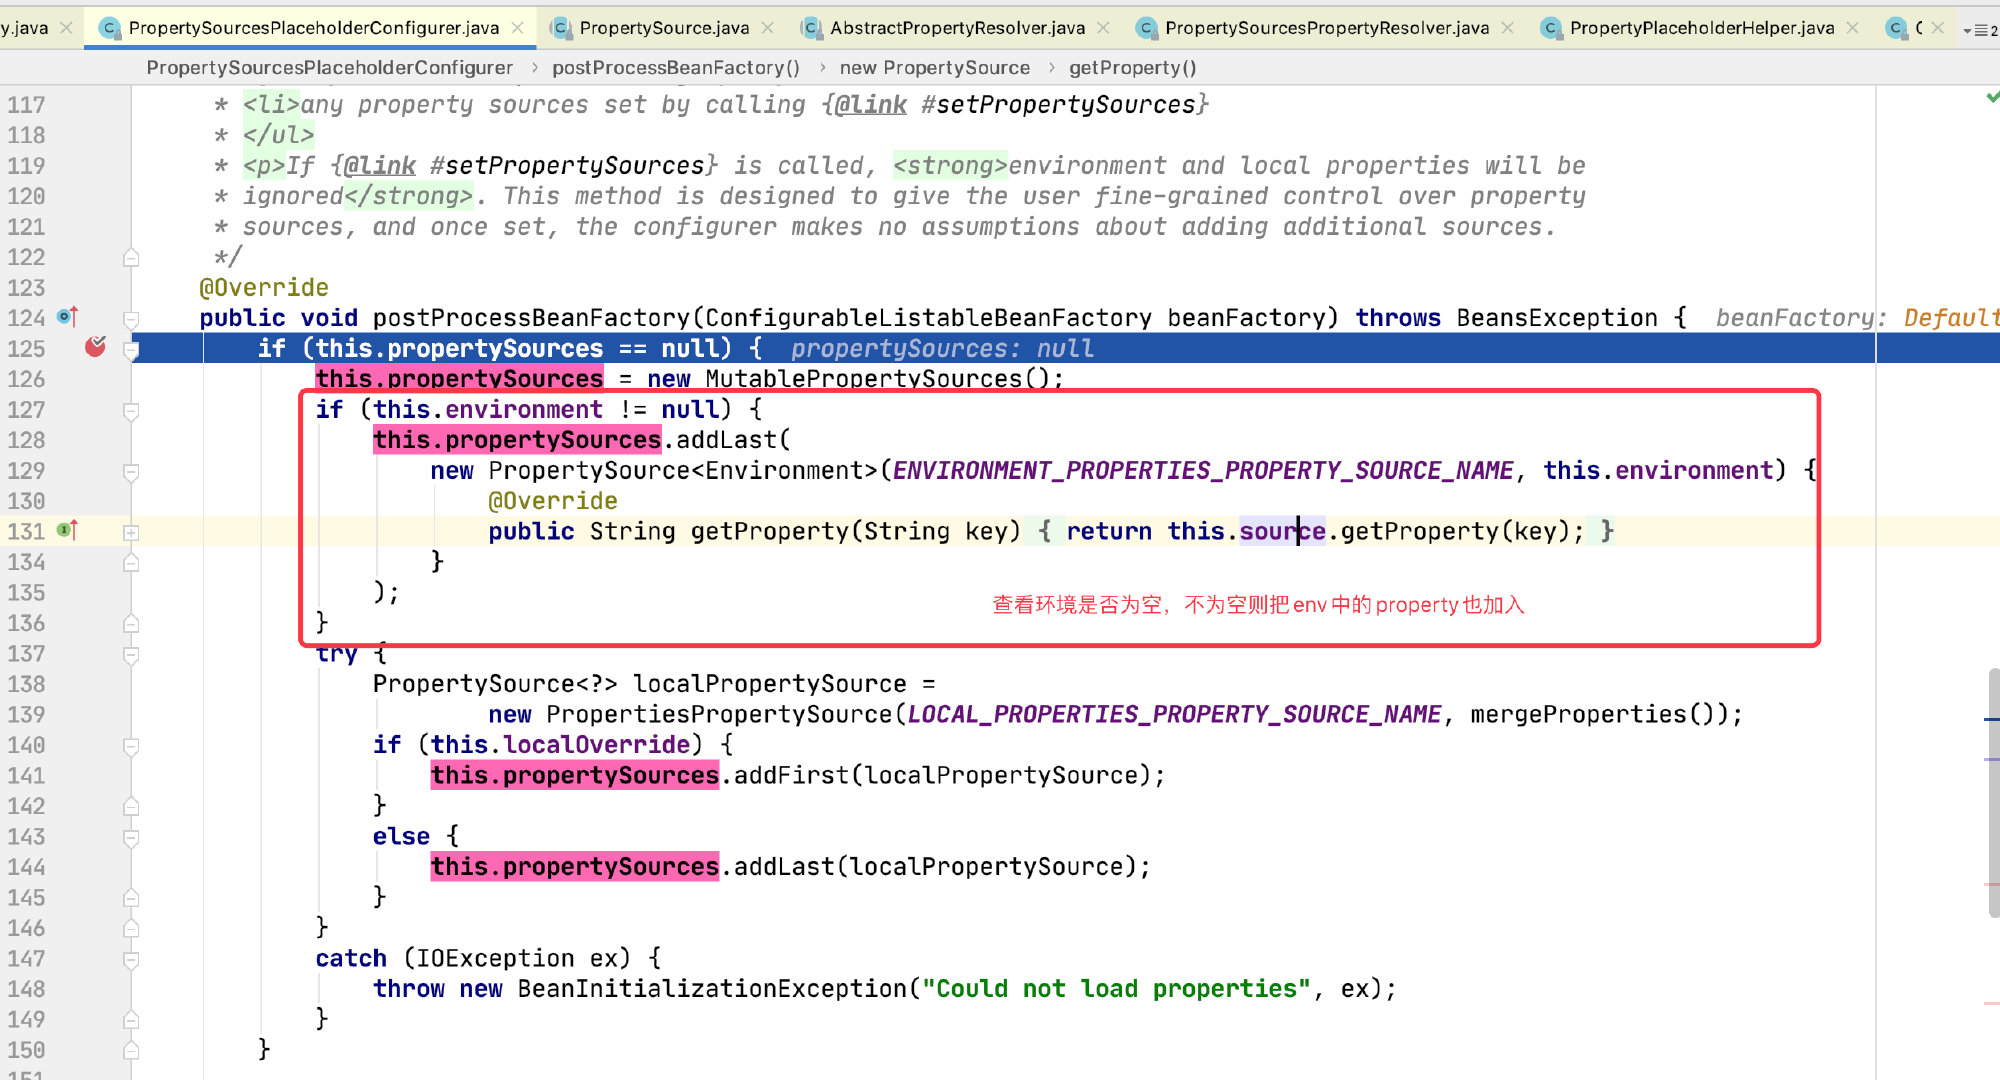Collapse the else block on line 143

click(131, 838)
